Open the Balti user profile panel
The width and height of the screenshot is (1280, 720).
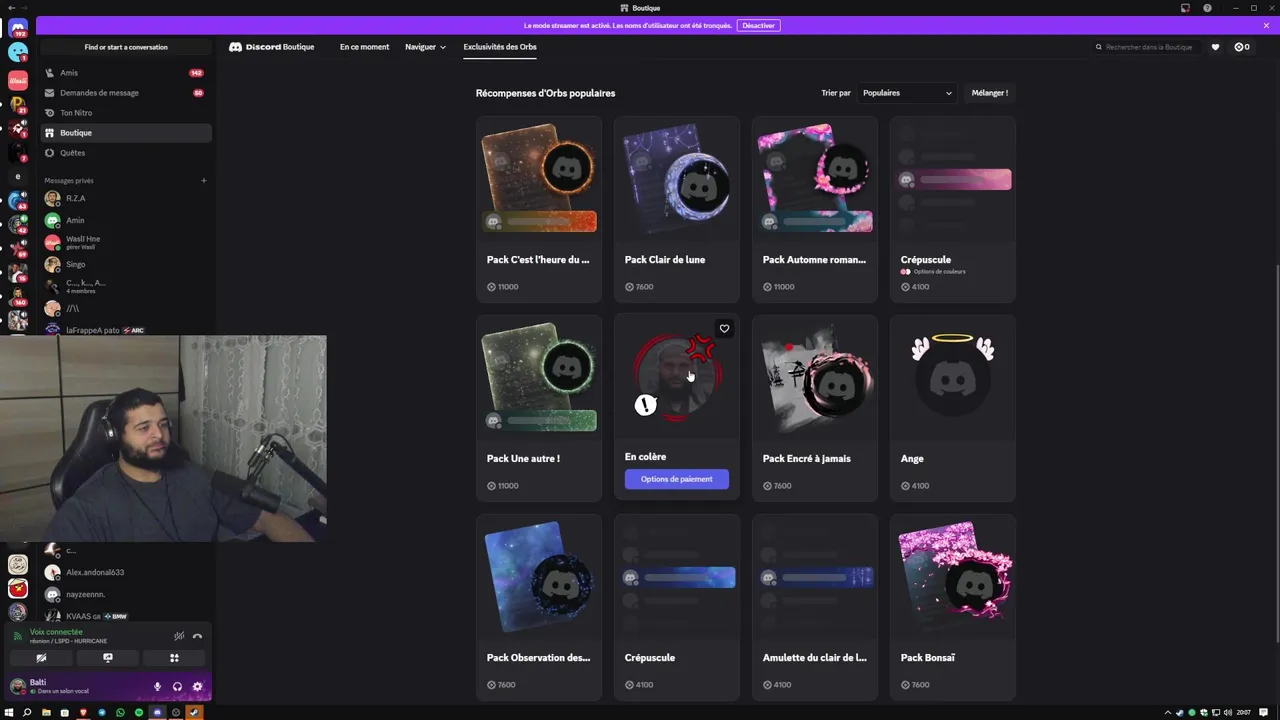(75, 686)
